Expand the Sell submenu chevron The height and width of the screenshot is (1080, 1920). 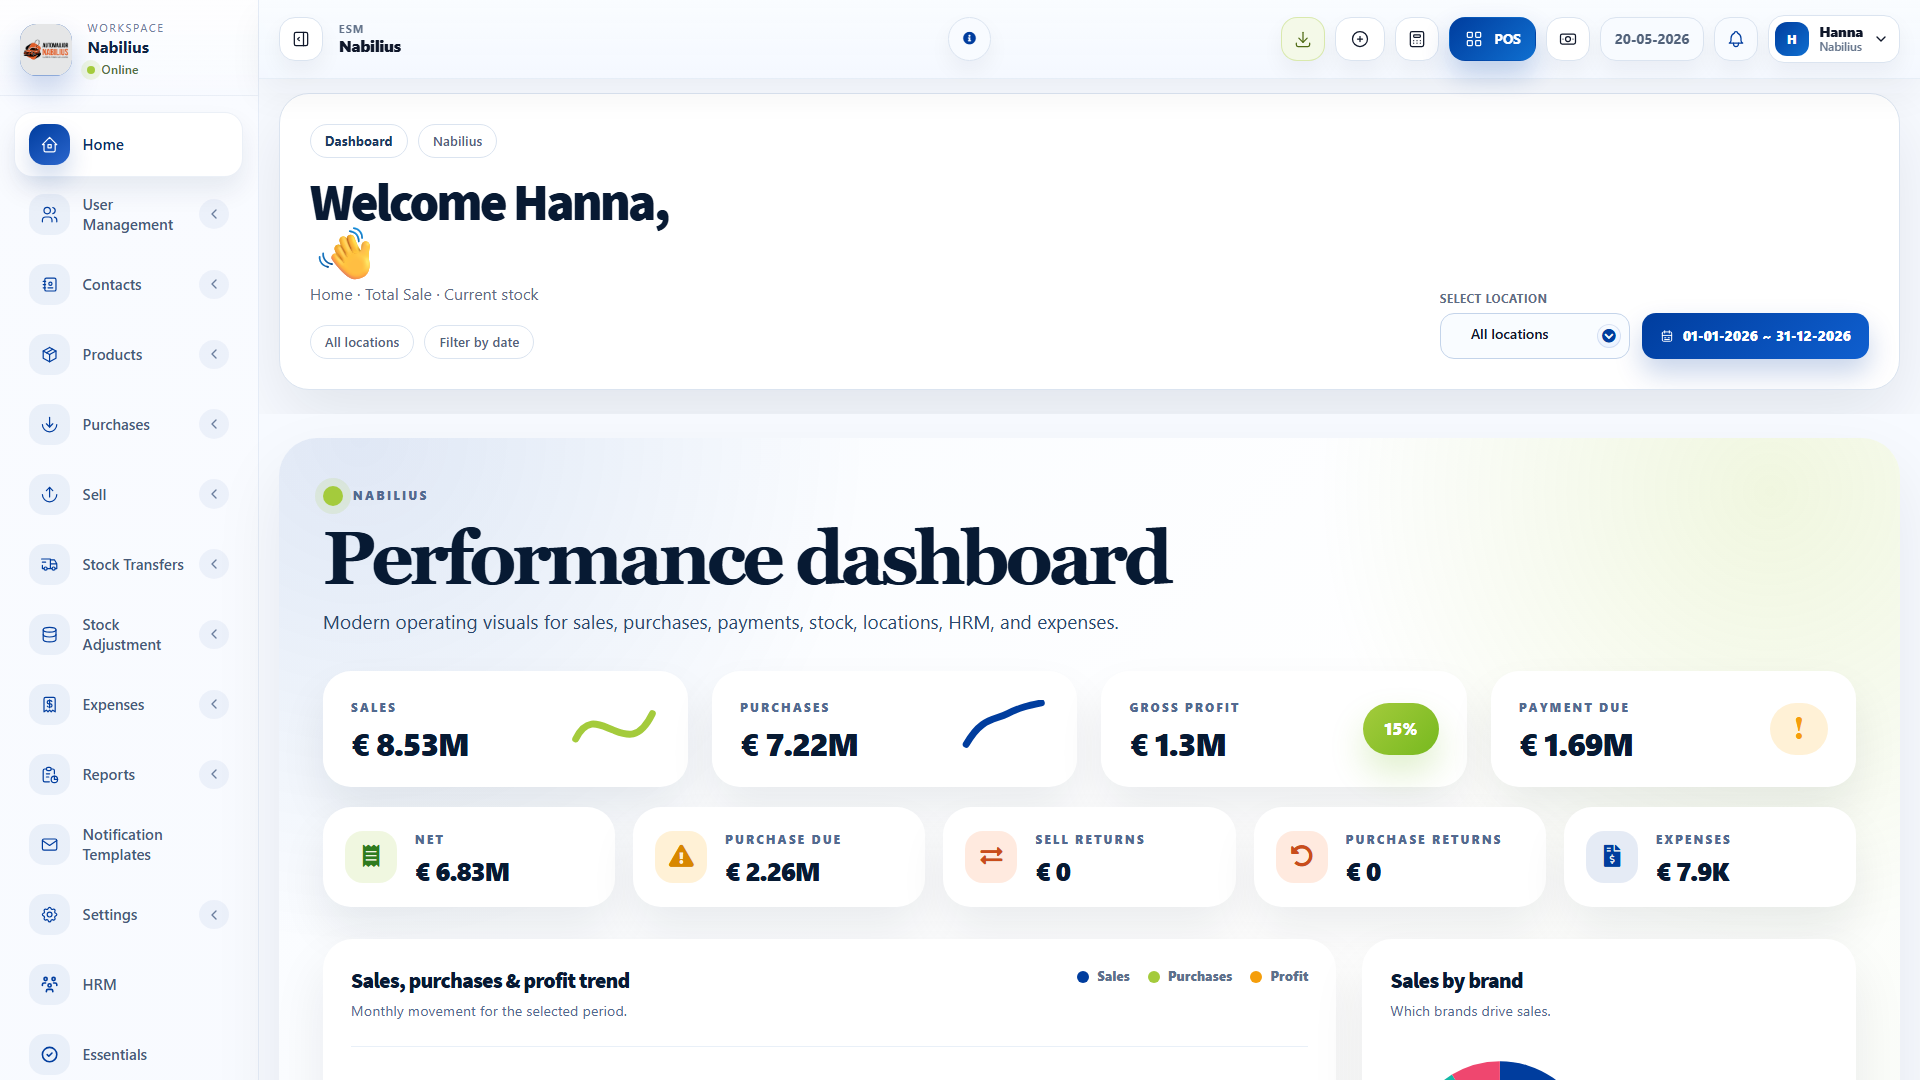214,495
